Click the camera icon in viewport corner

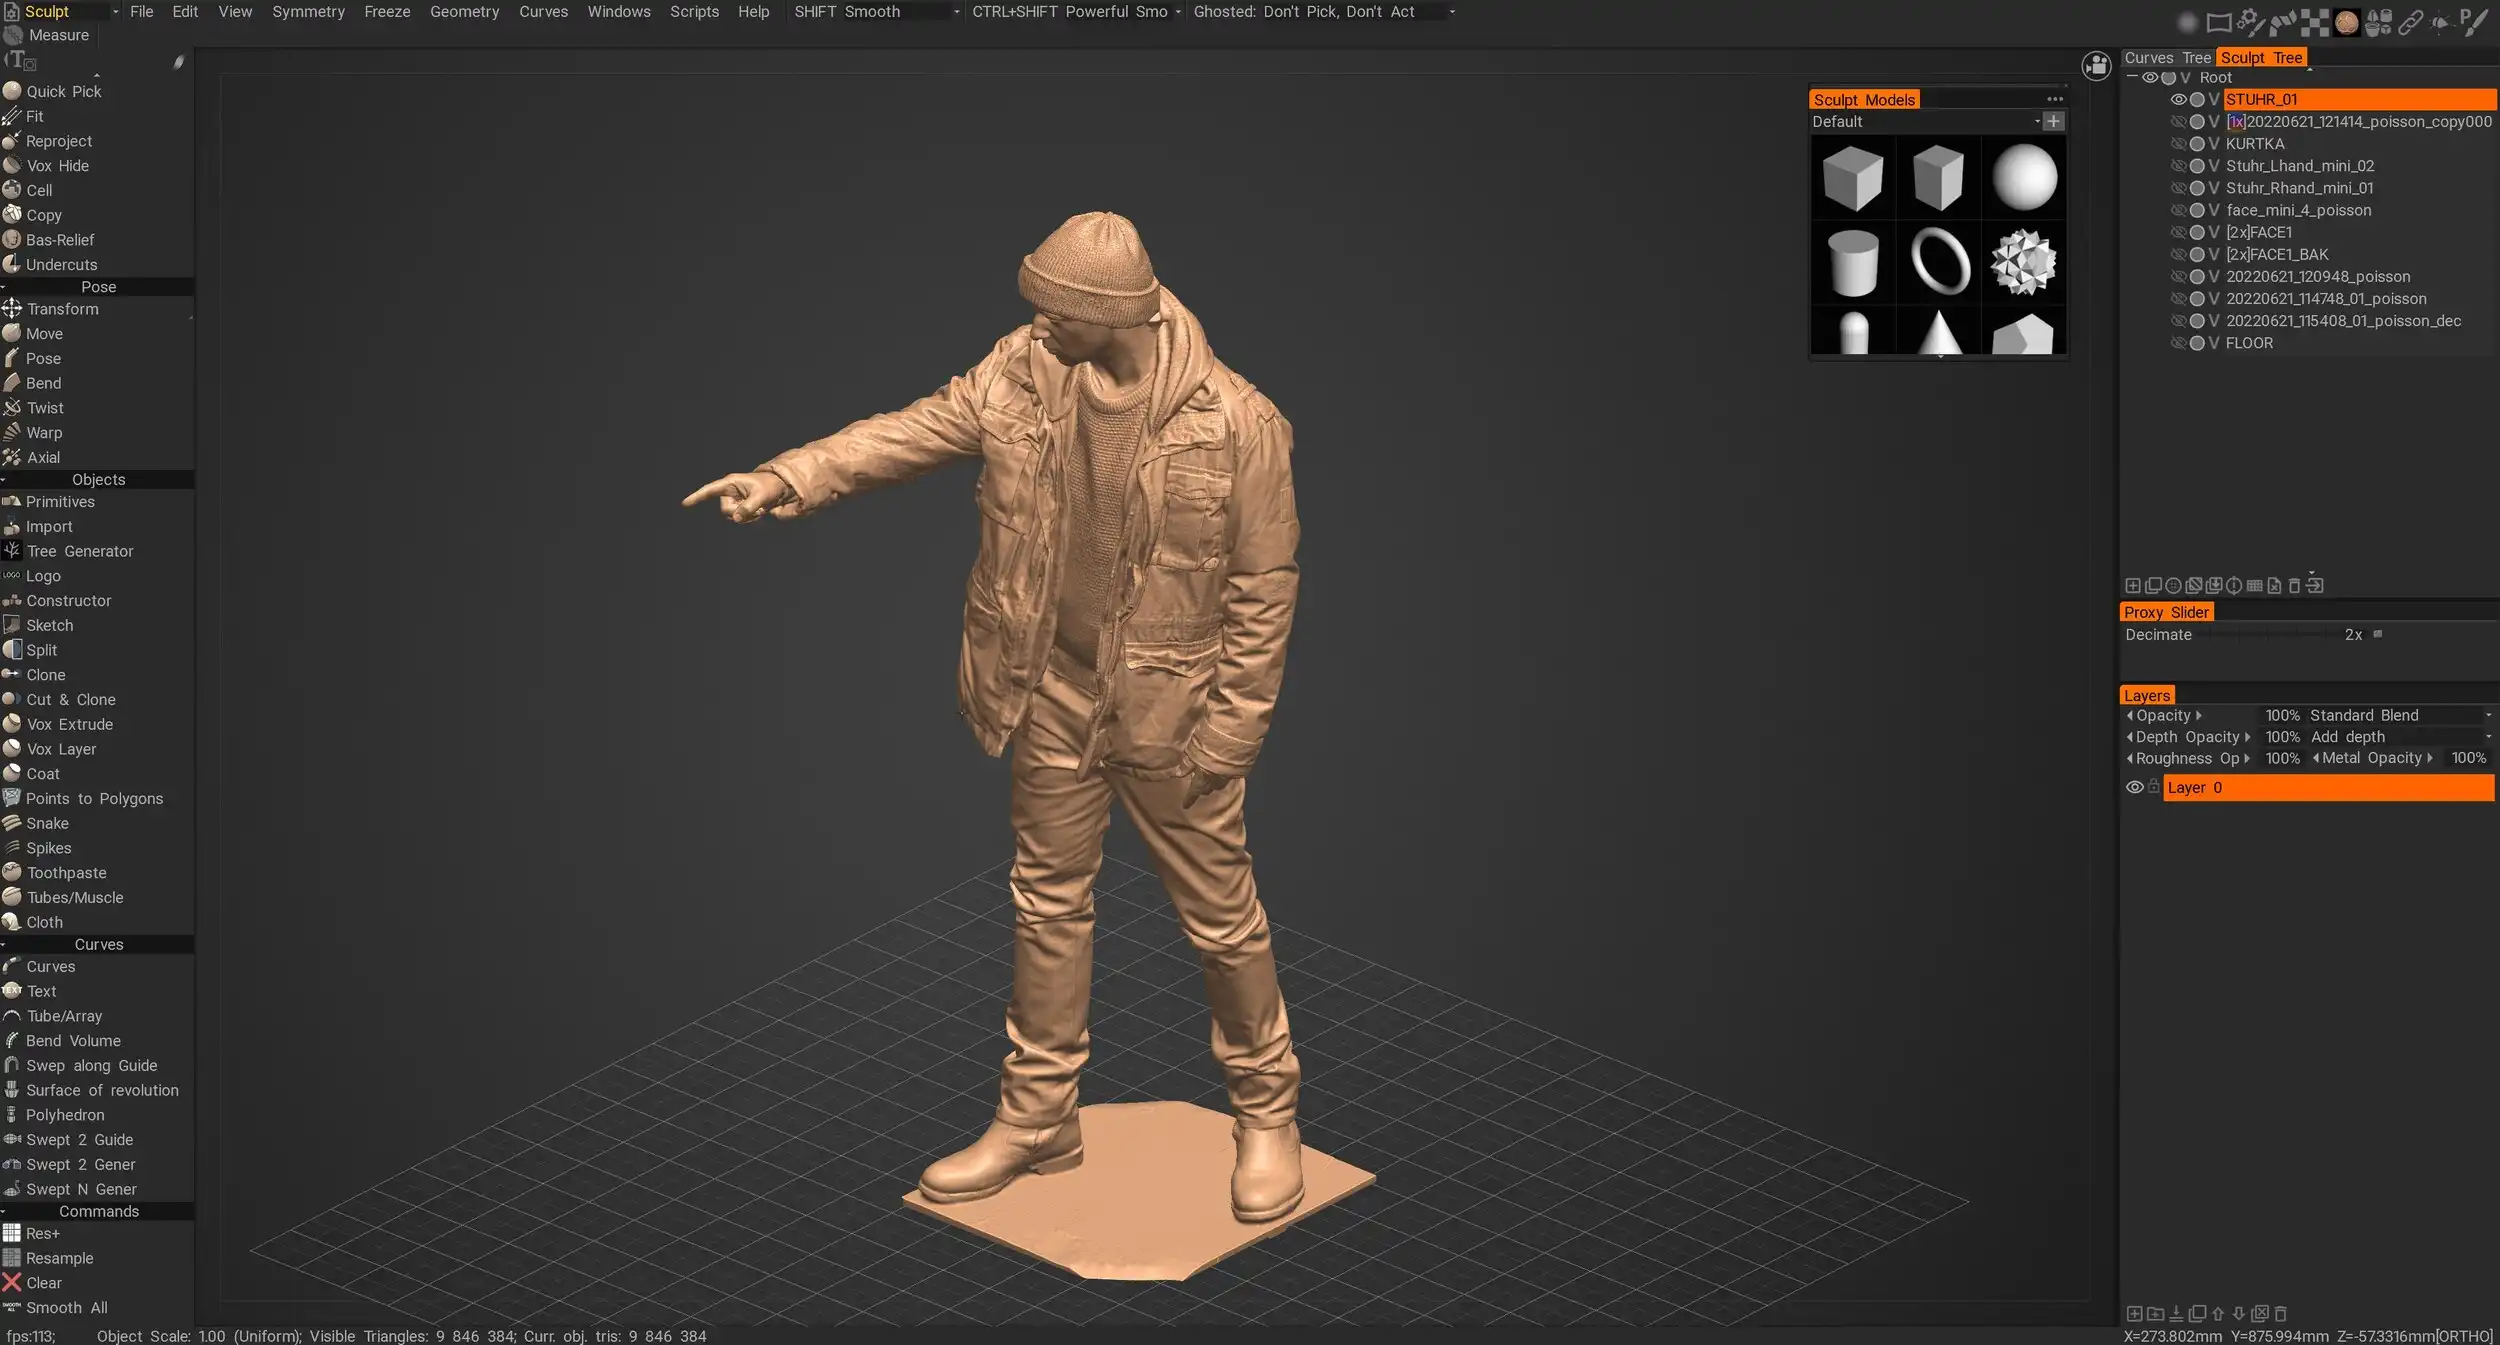2096,66
